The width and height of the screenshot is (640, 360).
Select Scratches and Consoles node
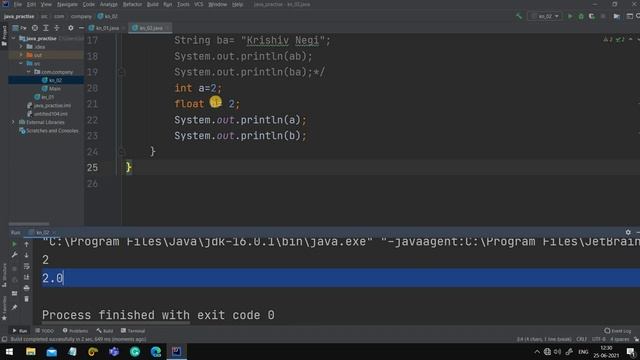(49, 131)
